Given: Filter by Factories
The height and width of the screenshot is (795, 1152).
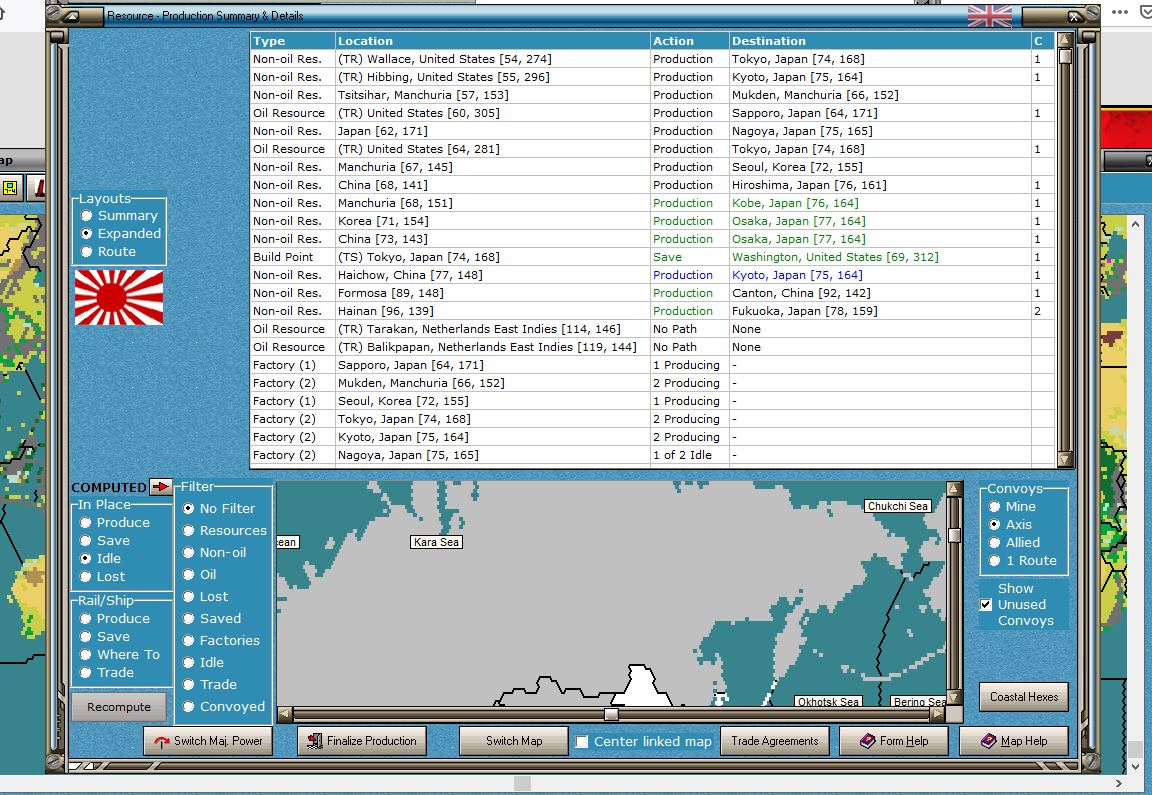Looking at the screenshot, I should pyautogui.click(x=189, y=641).
